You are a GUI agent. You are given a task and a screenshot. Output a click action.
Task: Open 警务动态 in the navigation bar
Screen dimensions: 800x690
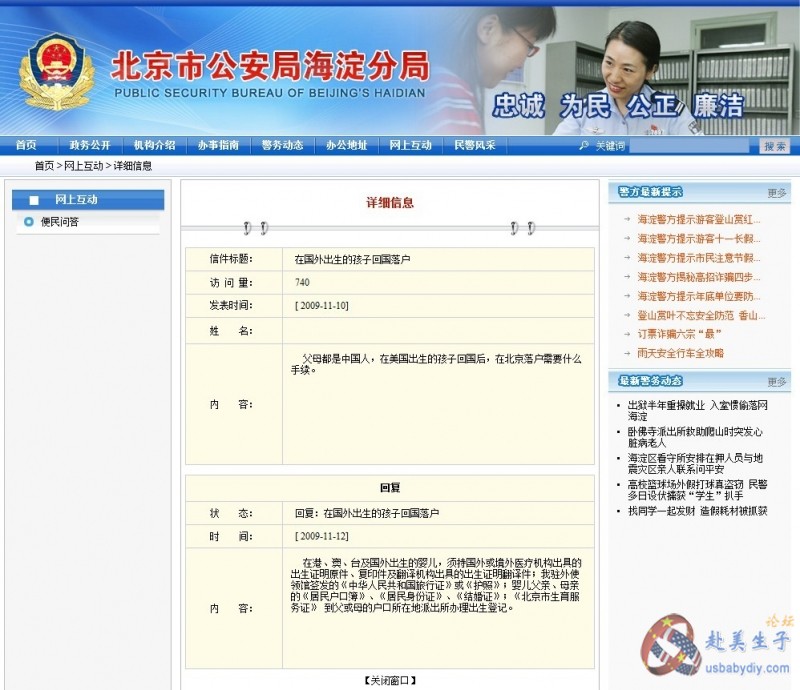click(x=282, y=145)
